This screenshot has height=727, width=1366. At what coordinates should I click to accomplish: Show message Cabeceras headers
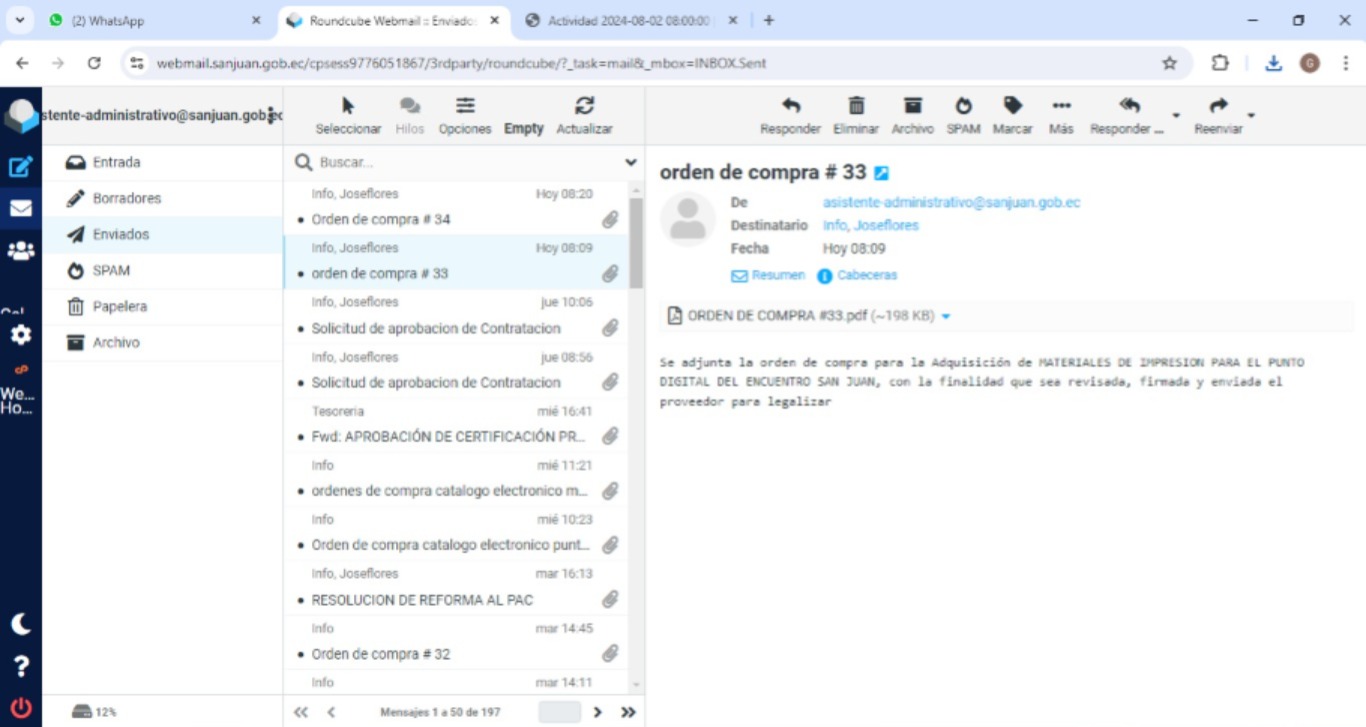tap(866, 275)
